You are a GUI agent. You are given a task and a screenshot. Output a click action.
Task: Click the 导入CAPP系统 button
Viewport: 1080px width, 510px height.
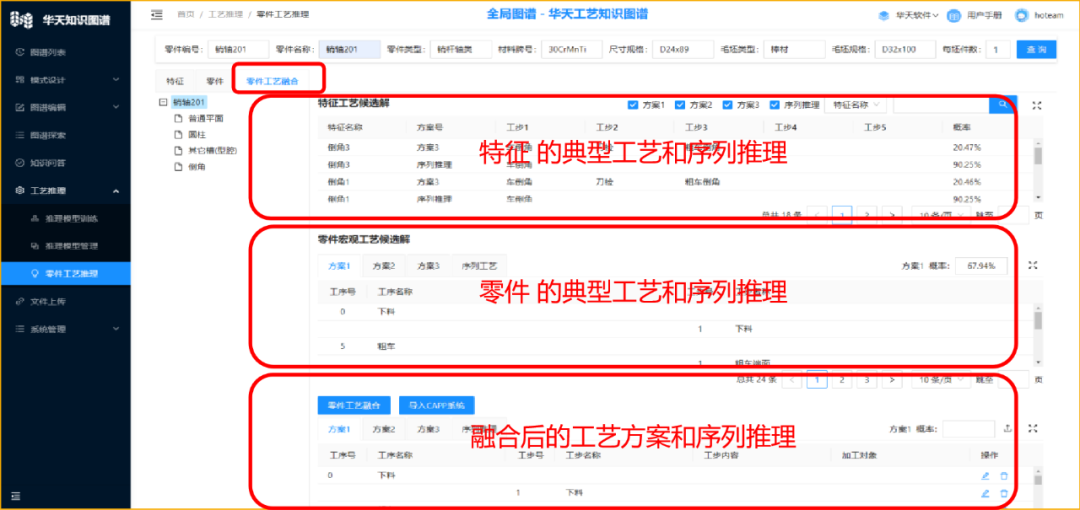click(x=437, y=405)
